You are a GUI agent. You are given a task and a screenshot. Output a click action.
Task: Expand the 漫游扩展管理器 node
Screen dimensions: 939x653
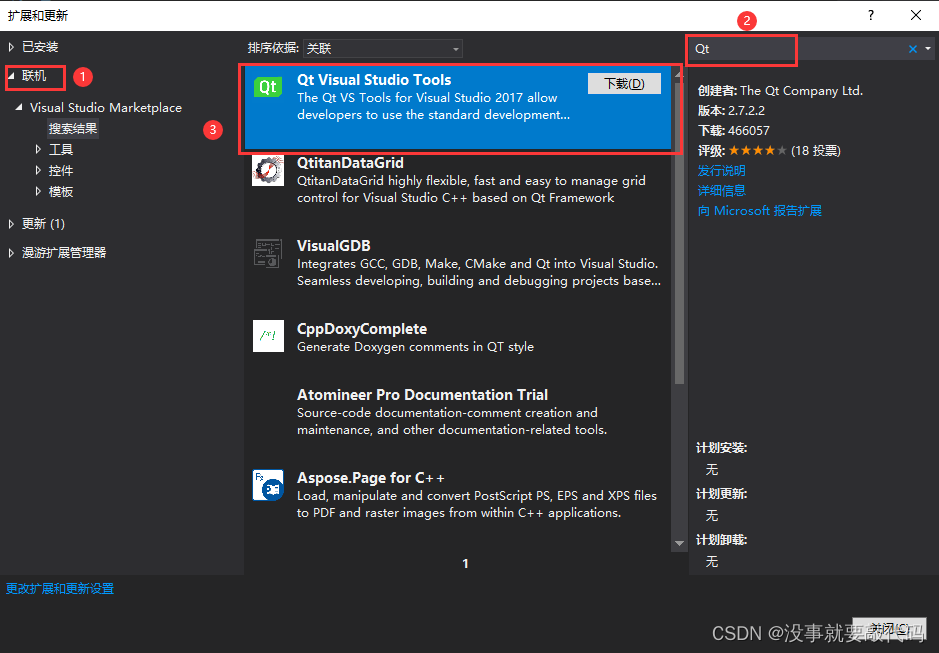(x=11, y=253)
